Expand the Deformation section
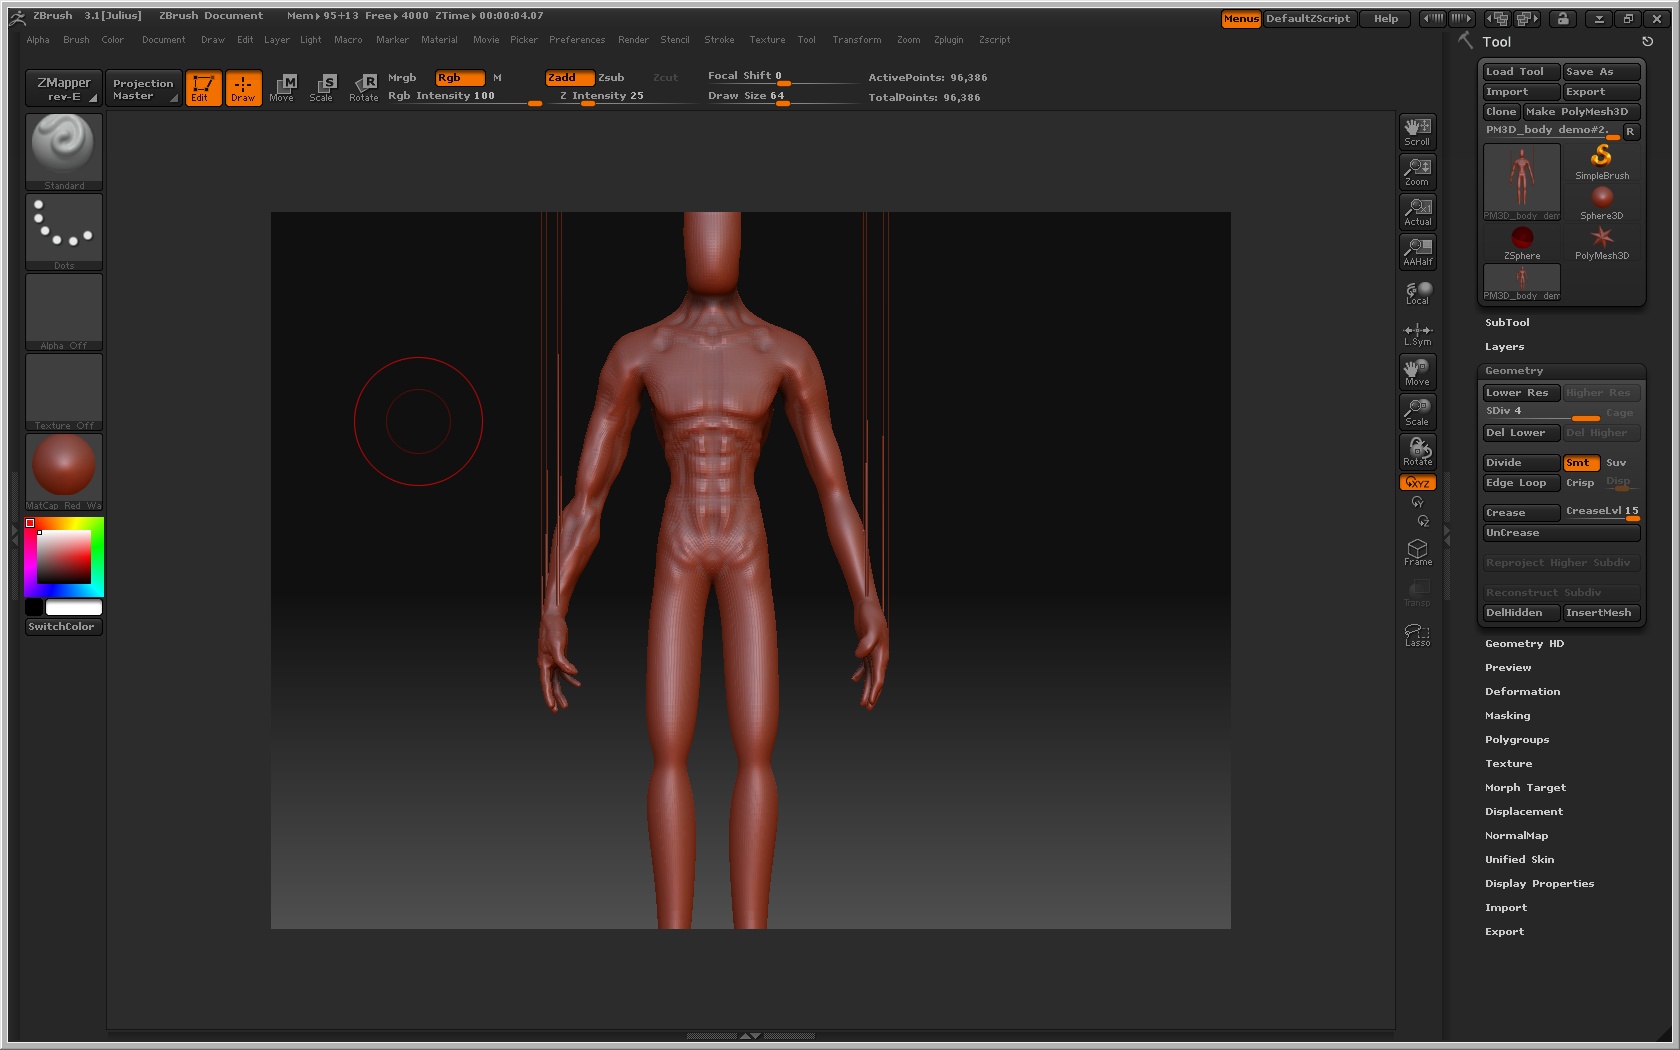1680x1050 pixels. [x=1522, y=691]
